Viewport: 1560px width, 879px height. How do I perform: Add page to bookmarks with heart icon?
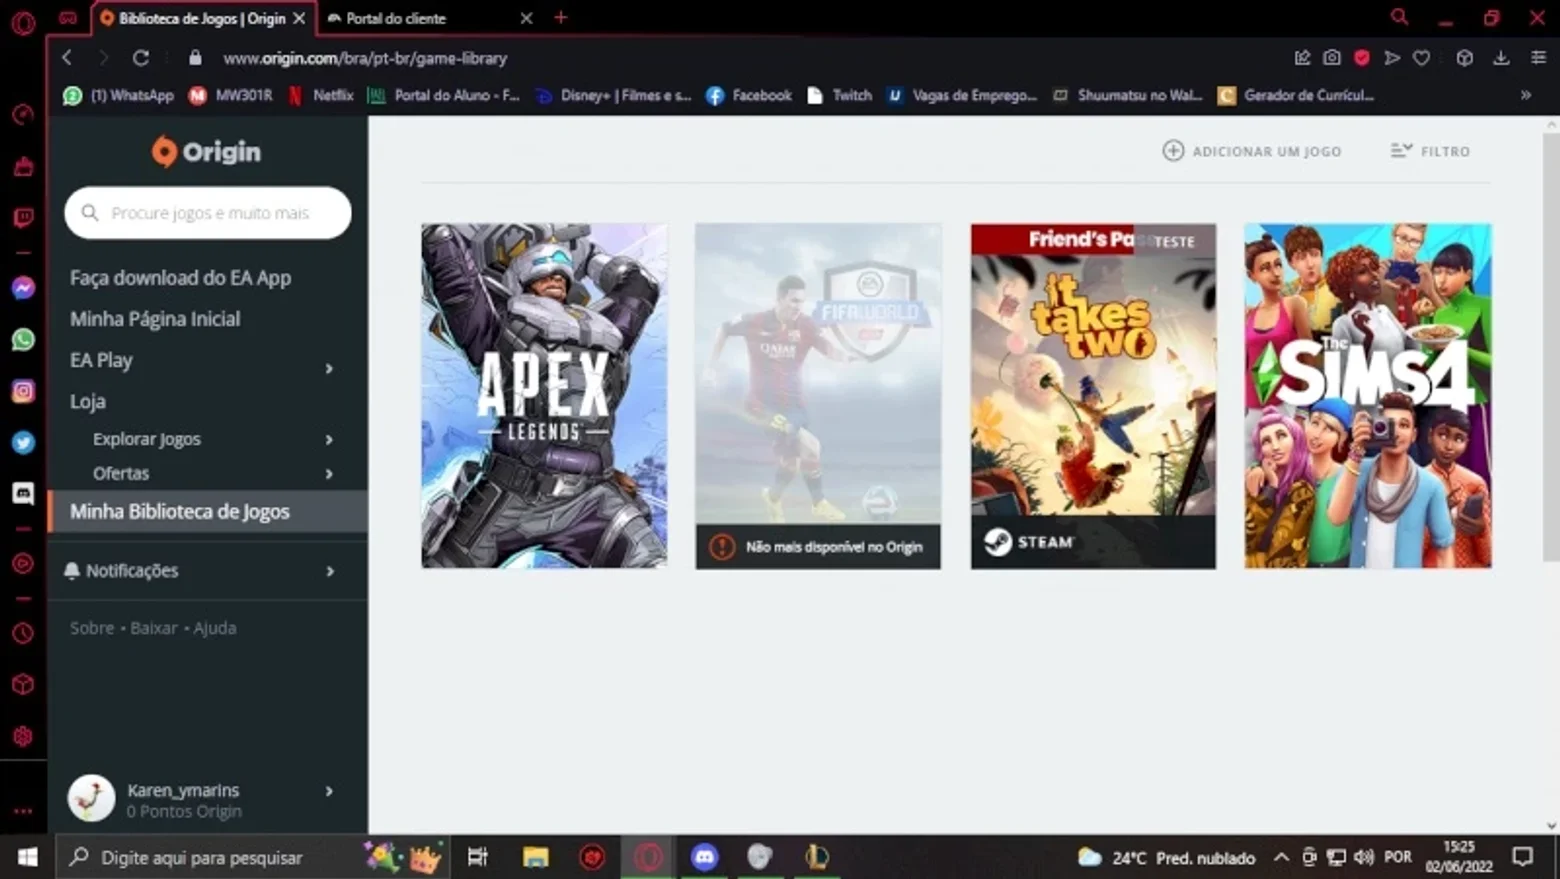1421,58
